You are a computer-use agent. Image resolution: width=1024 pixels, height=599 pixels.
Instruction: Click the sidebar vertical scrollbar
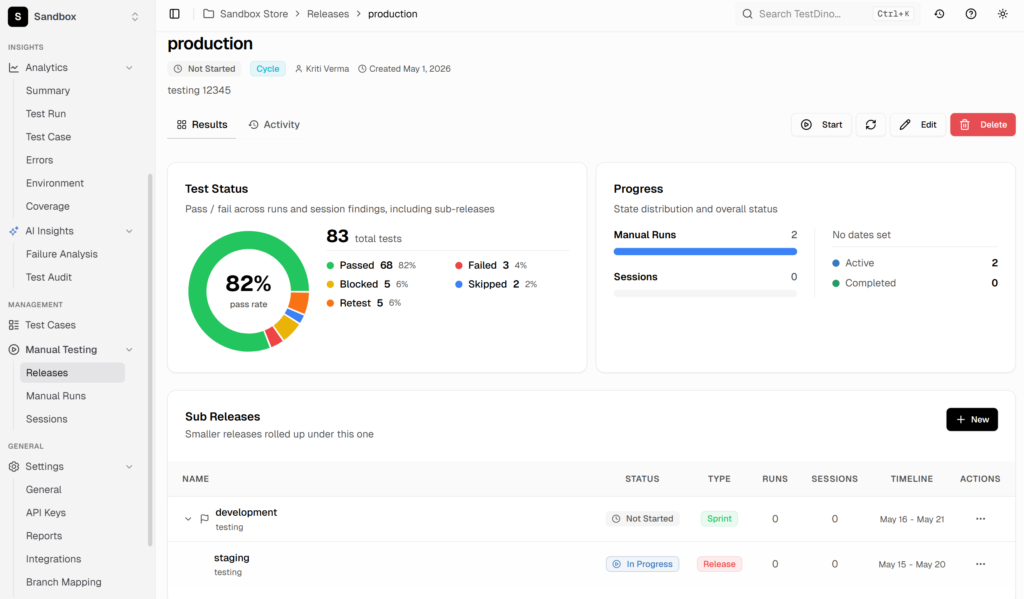tap(150, 359)
